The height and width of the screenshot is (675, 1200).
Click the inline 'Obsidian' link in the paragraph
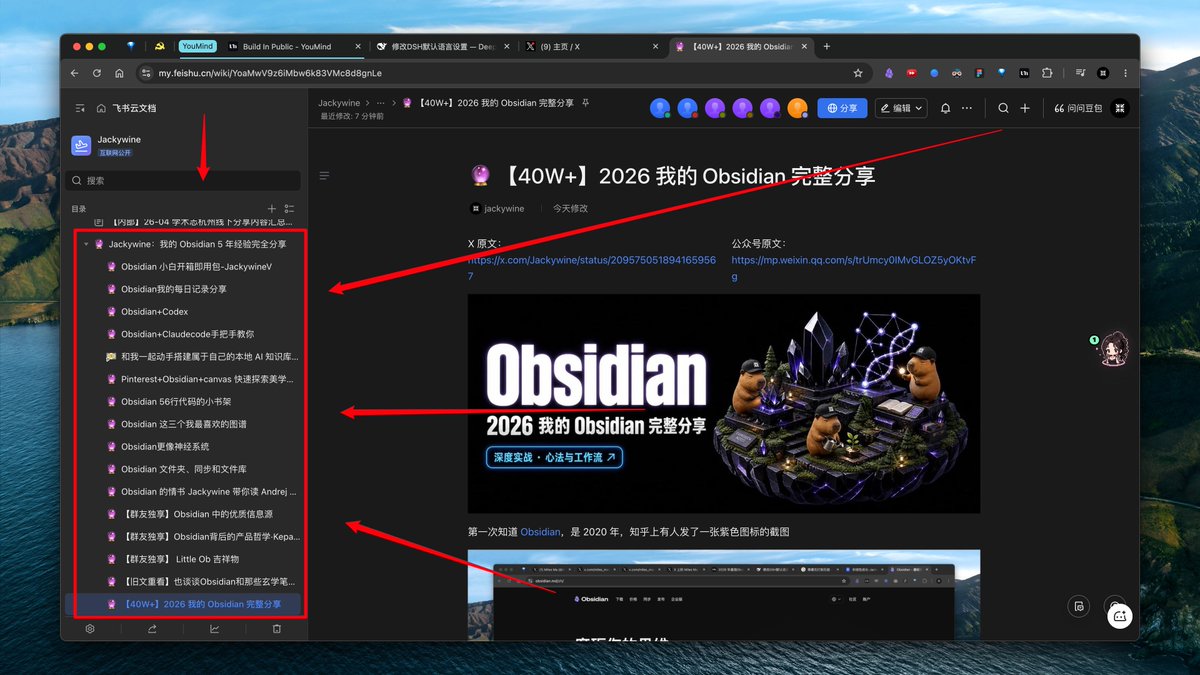point(540,532)
